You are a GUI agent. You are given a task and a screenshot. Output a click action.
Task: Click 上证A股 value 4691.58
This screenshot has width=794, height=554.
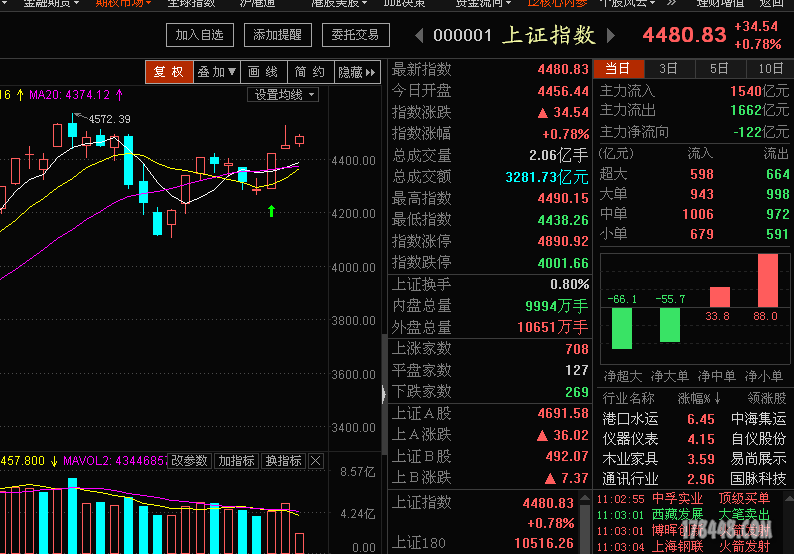click(x=563, y=414)
